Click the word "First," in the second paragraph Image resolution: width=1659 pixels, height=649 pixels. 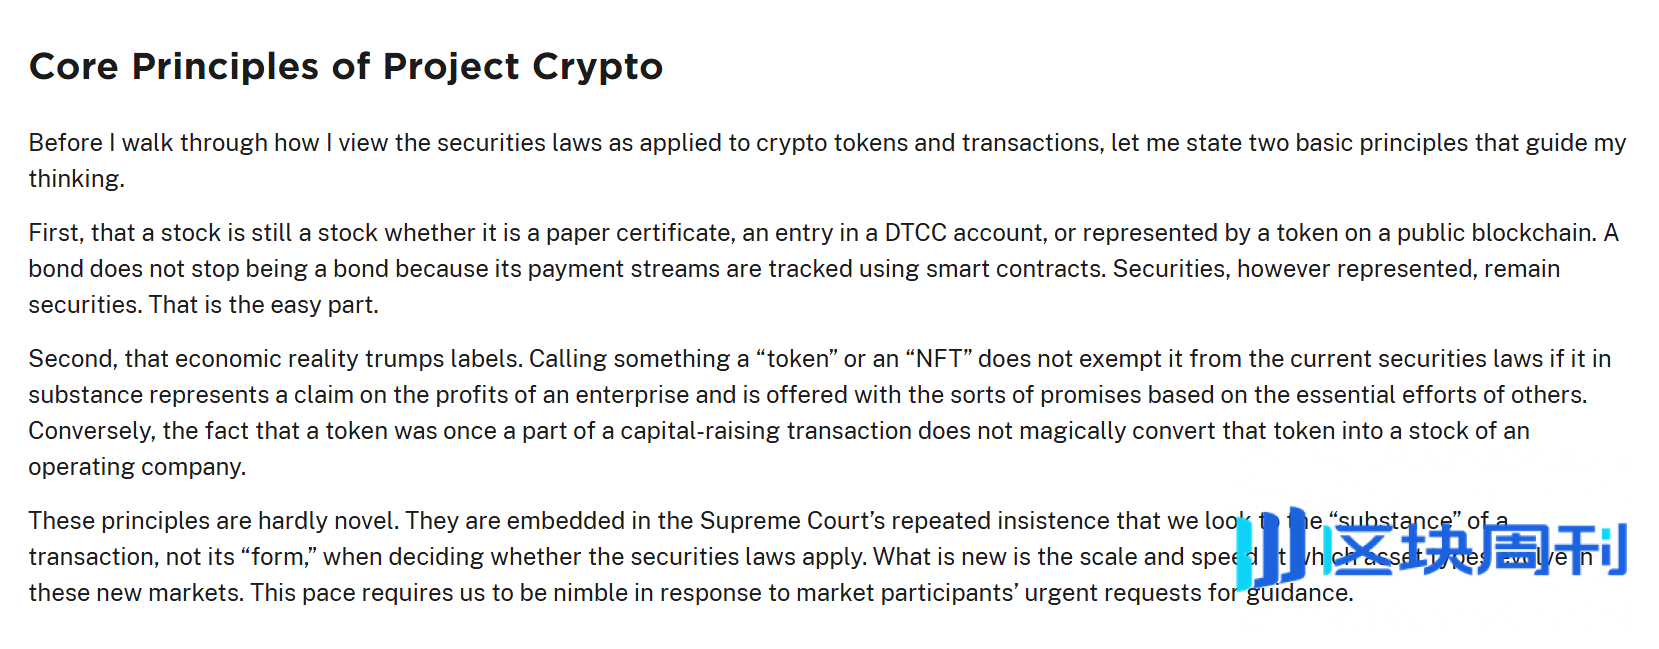[56, 233]
